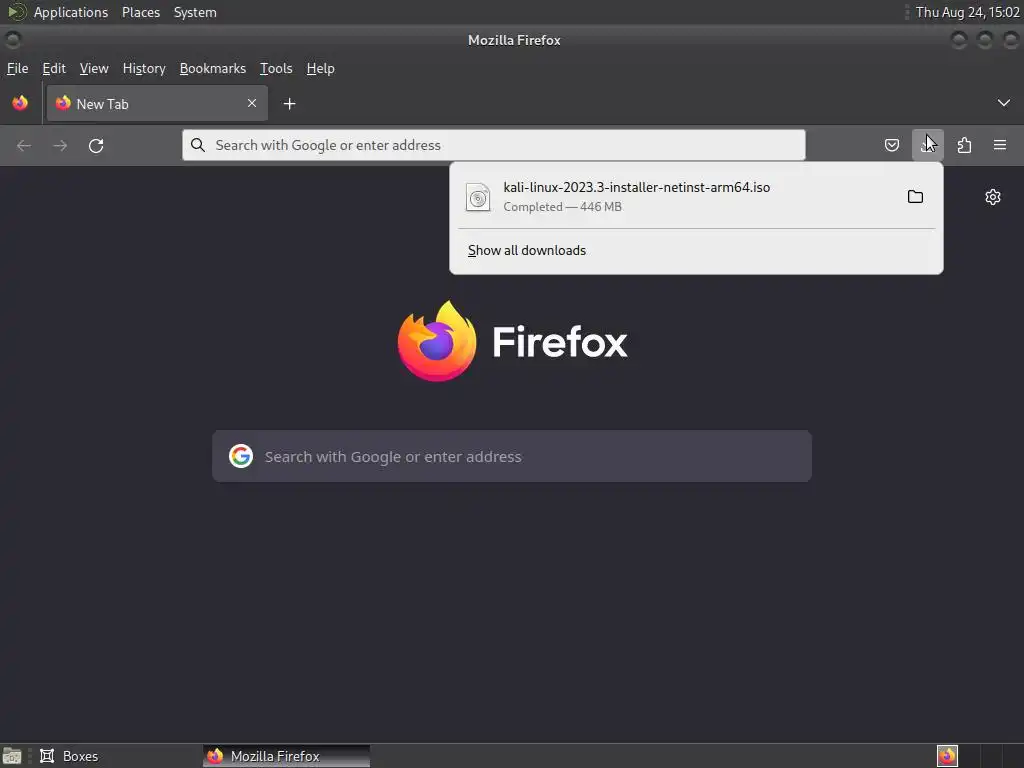Select the New Tab tab
Viewport: 1024px width, 768px height.
[157, 103]
